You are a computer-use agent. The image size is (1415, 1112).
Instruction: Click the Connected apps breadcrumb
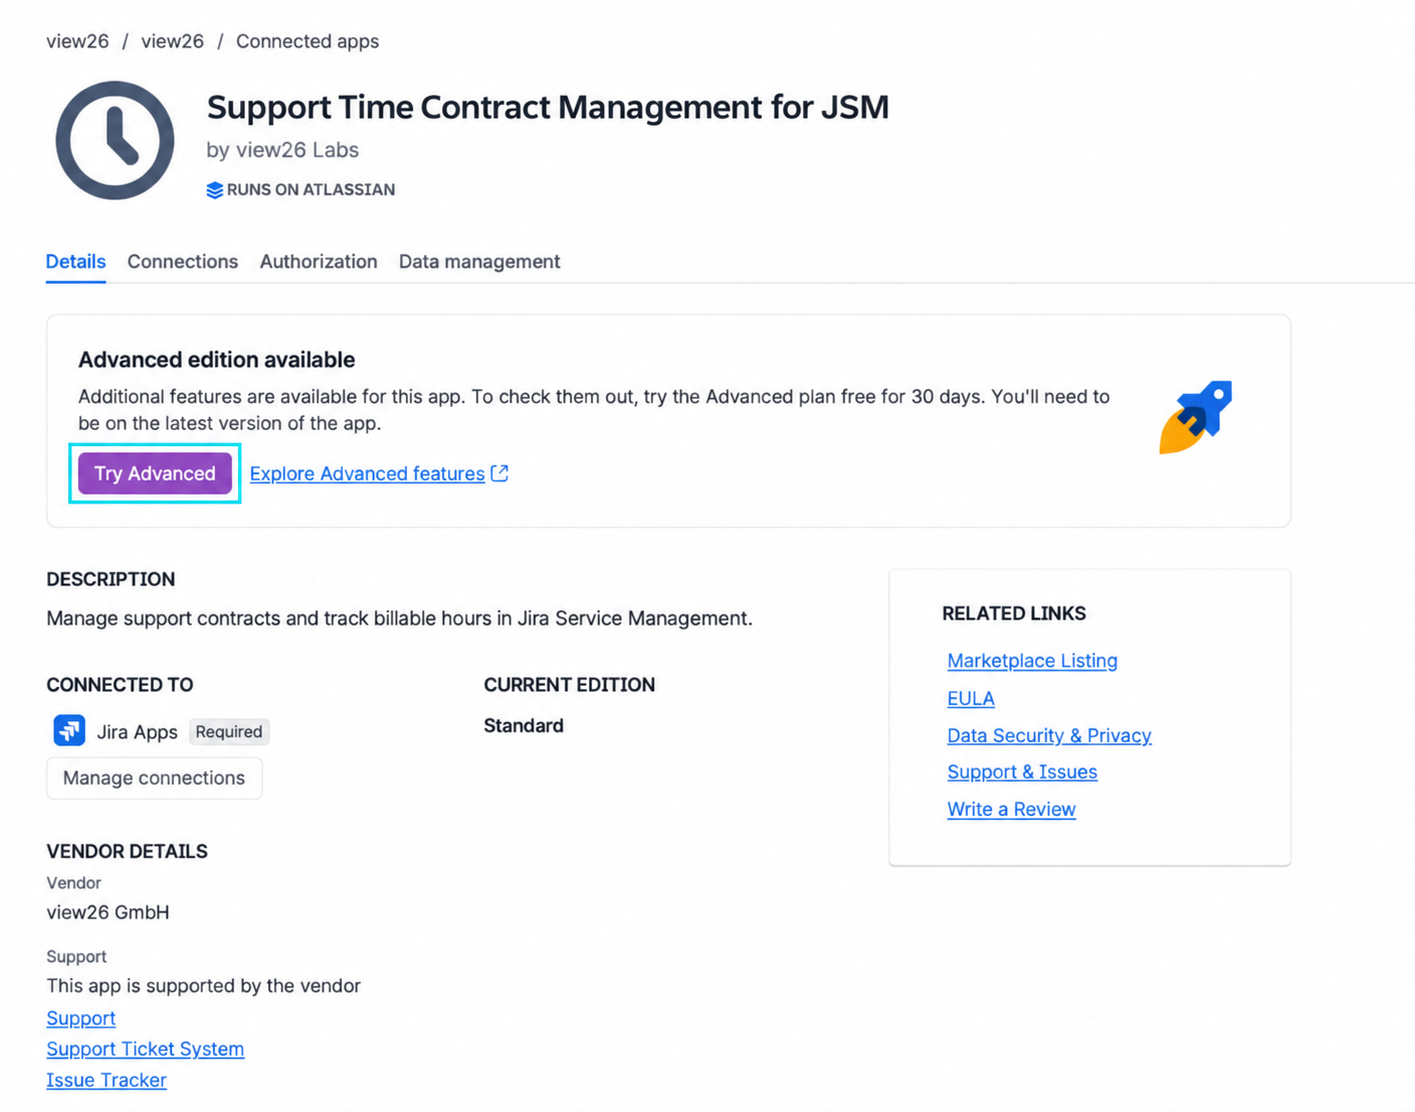(307, 41)
